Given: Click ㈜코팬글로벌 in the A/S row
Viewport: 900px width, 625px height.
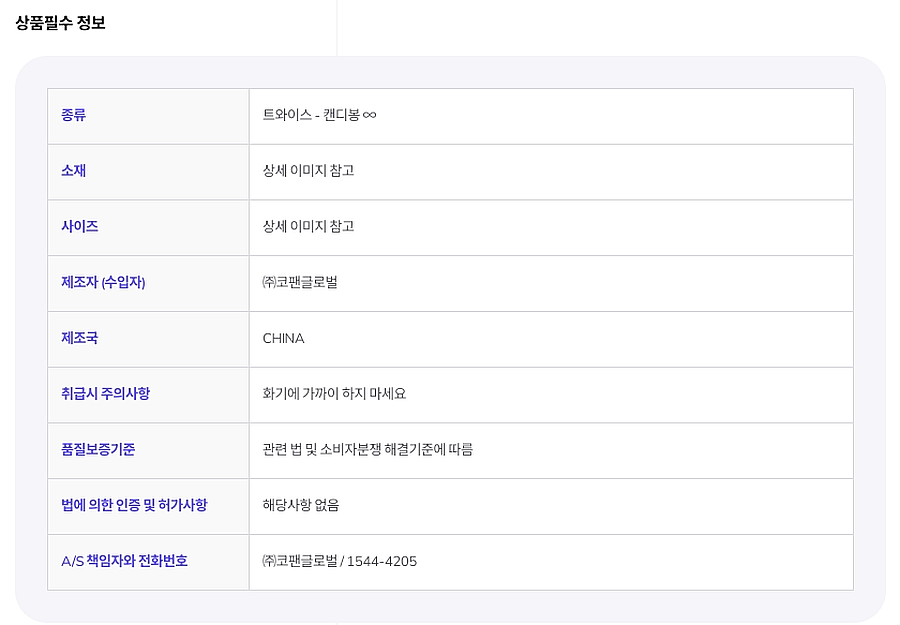Looking at the screenshot, I should (x=299, y=562).
